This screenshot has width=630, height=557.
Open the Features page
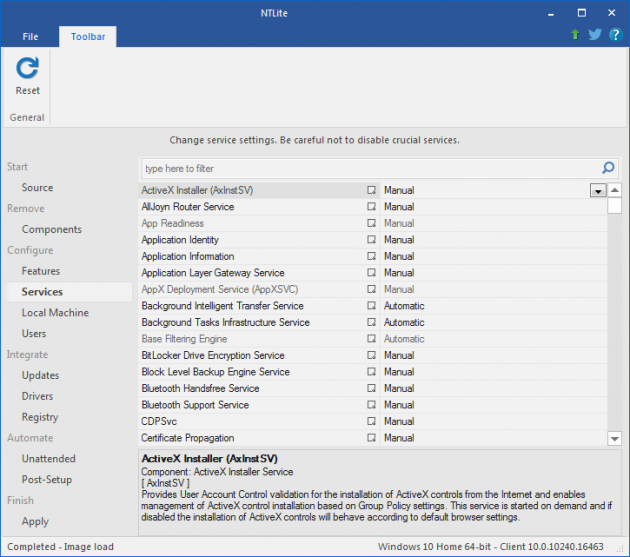click(x=41, y=271)
